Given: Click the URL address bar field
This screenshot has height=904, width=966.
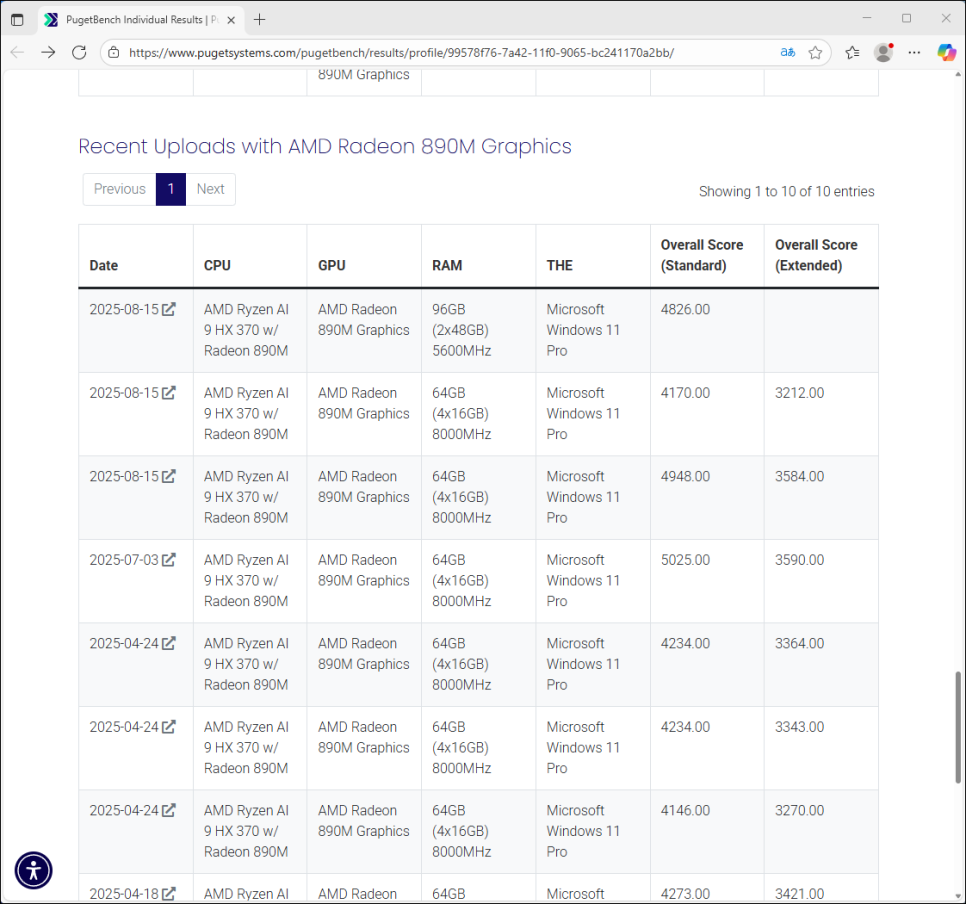Looking at the screenshot, I should [x=440, y=52].
